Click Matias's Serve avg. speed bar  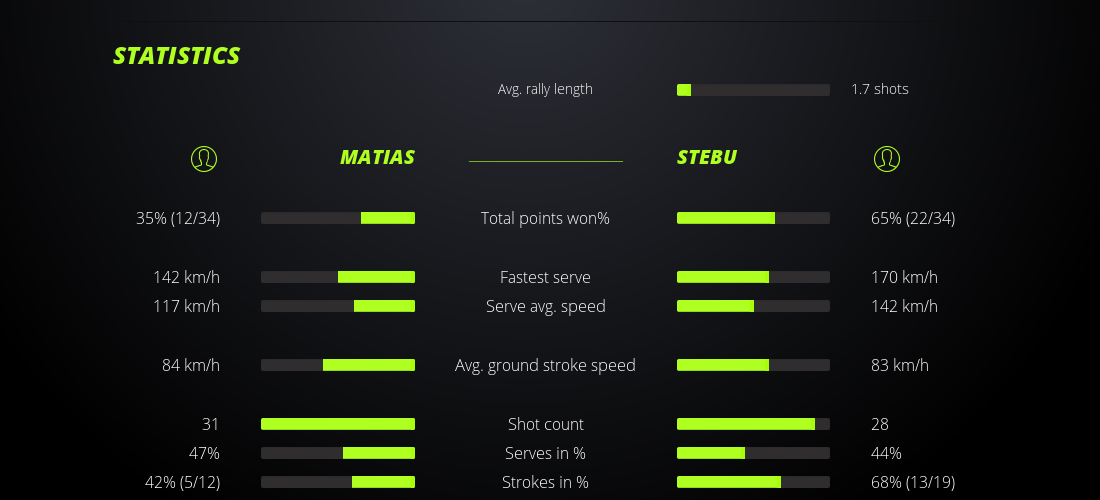(x=338, y=306)
